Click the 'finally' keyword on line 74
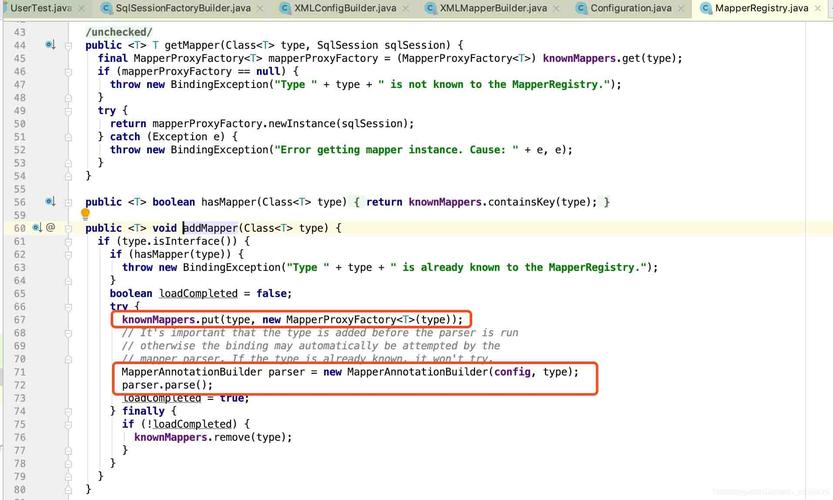 point(143,411)
